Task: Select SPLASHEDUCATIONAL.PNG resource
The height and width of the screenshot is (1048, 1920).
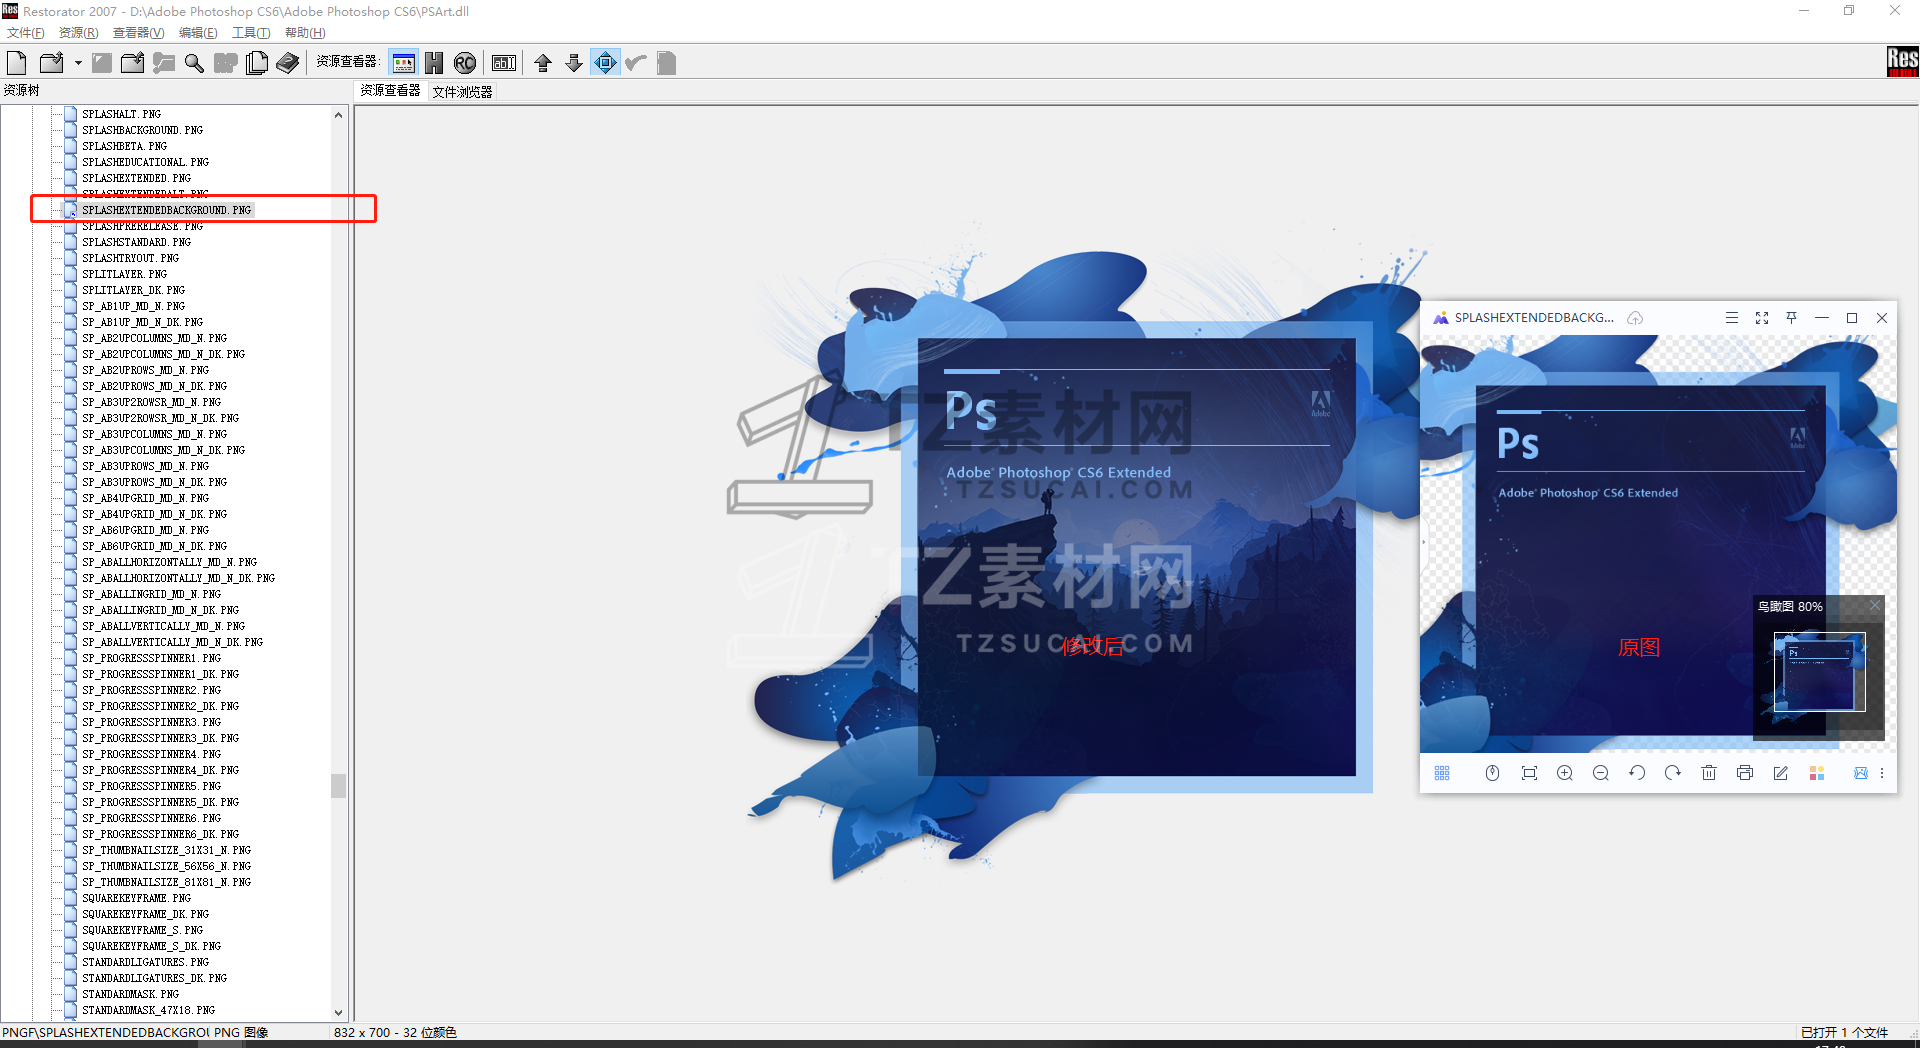Action: tap(145, 162)
